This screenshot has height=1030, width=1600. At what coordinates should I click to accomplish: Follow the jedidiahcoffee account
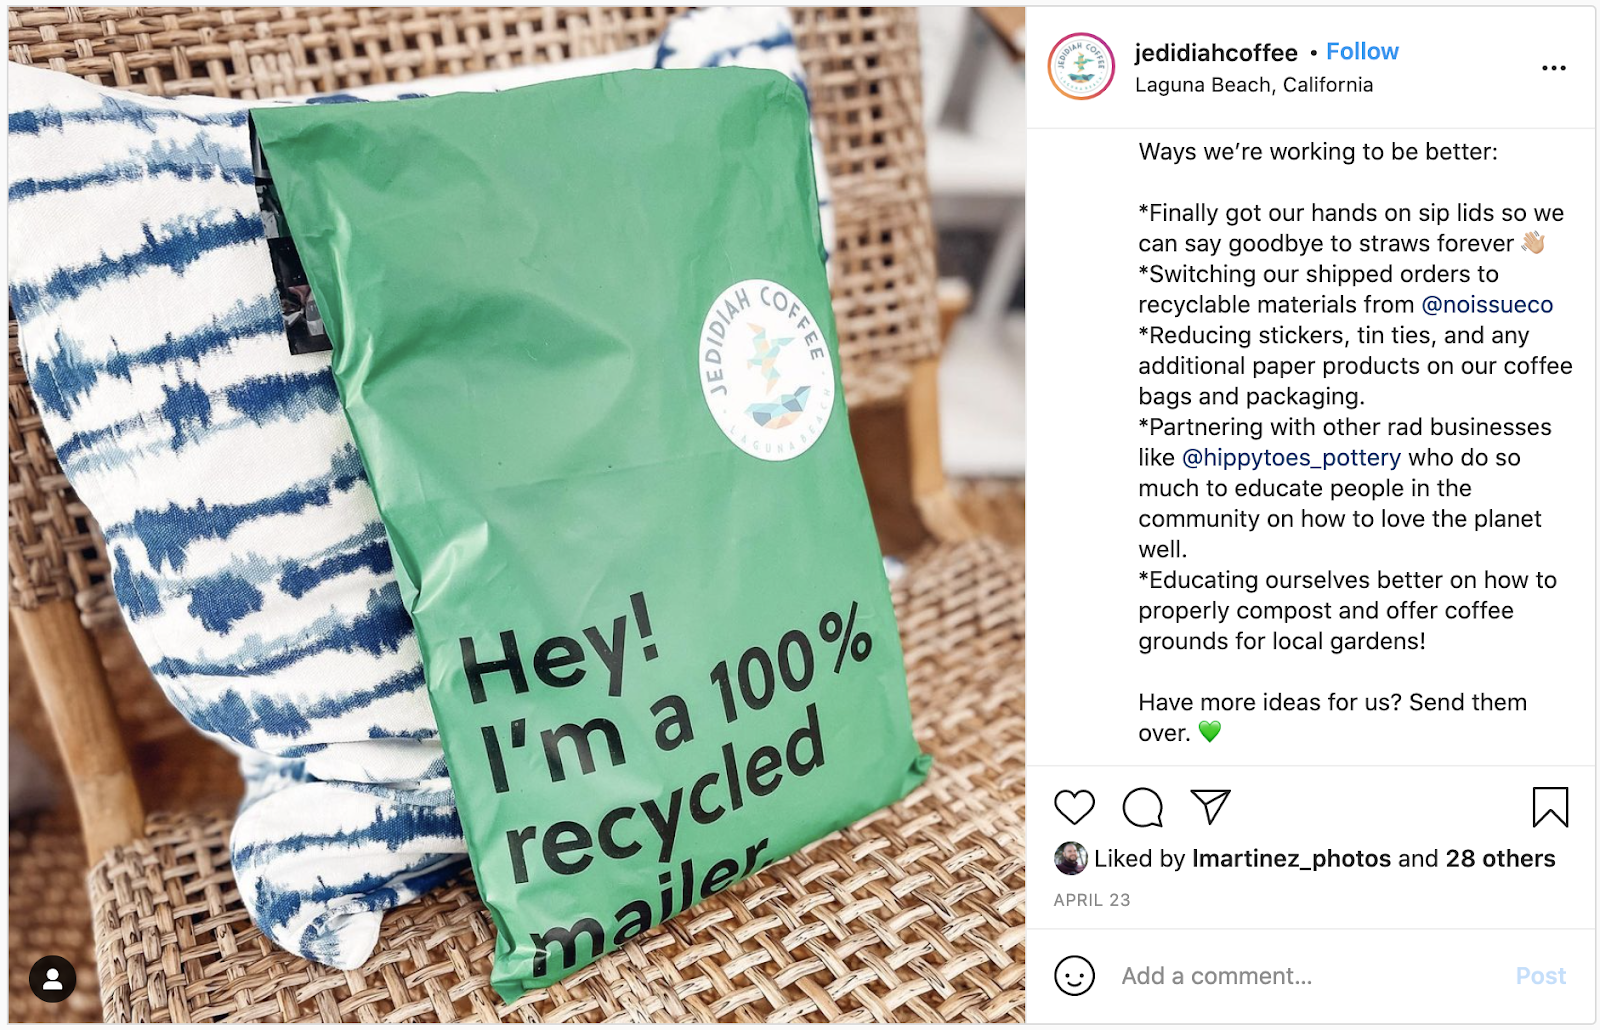[1362, 52]
